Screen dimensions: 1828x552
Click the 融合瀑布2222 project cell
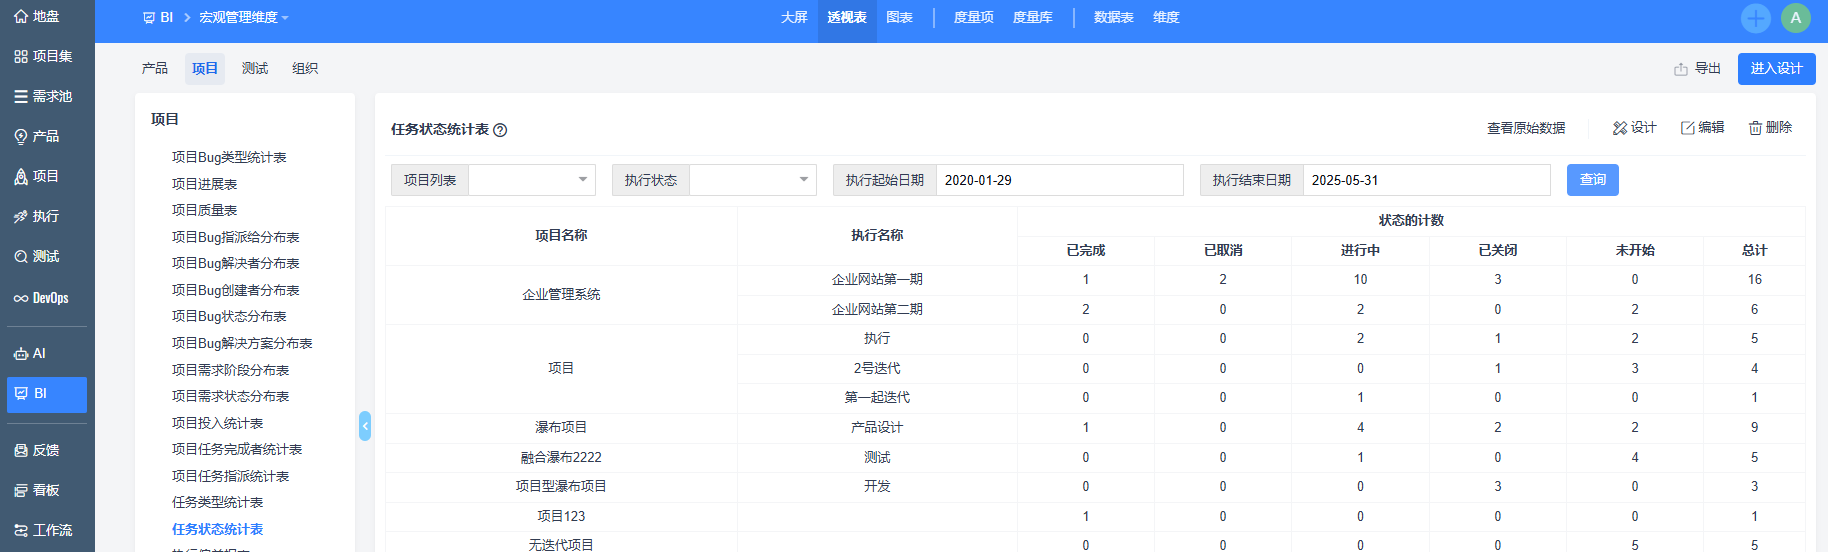click(x=561, y=457)
